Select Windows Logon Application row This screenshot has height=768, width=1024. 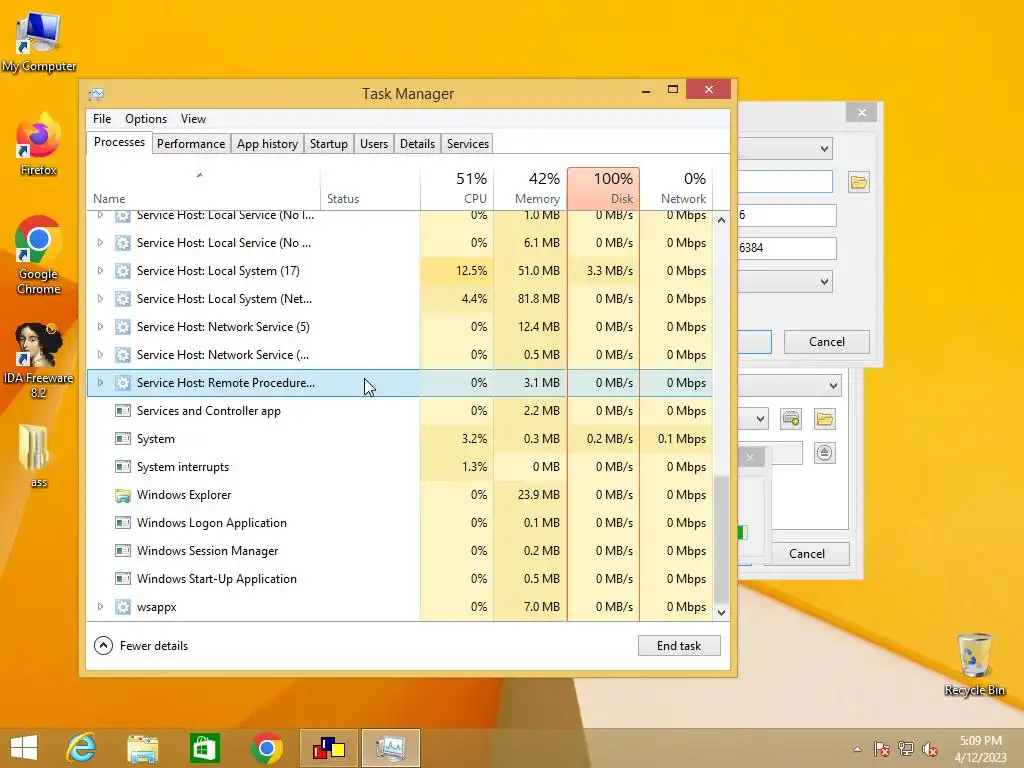(x=400, y=523)
